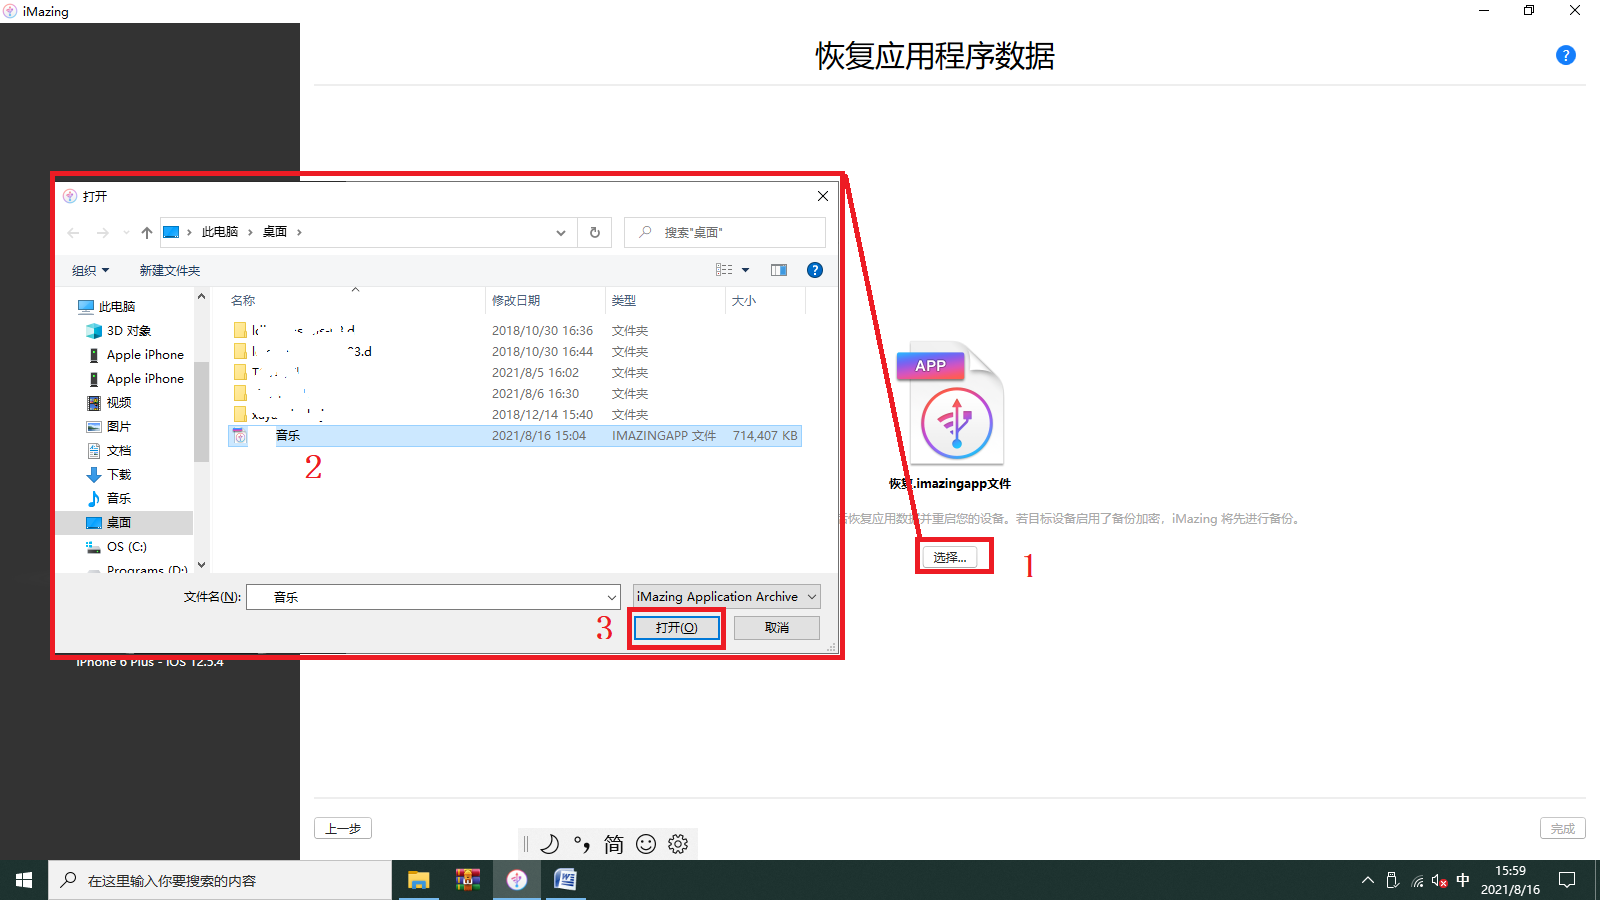The image size is (1601, 900).
Task: Select 视频 in navigation tree
Action: point(119,402)
